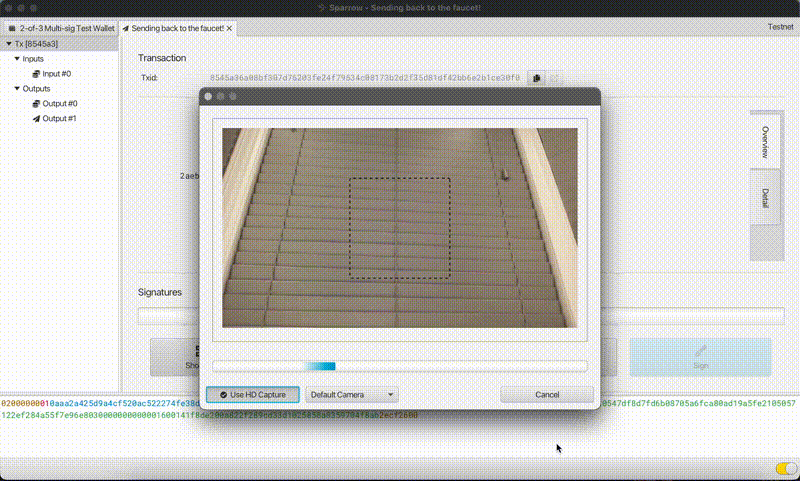Copy the transaction ID with the copy icon
The width and height of the screenshot is (800, 481).
536,78
